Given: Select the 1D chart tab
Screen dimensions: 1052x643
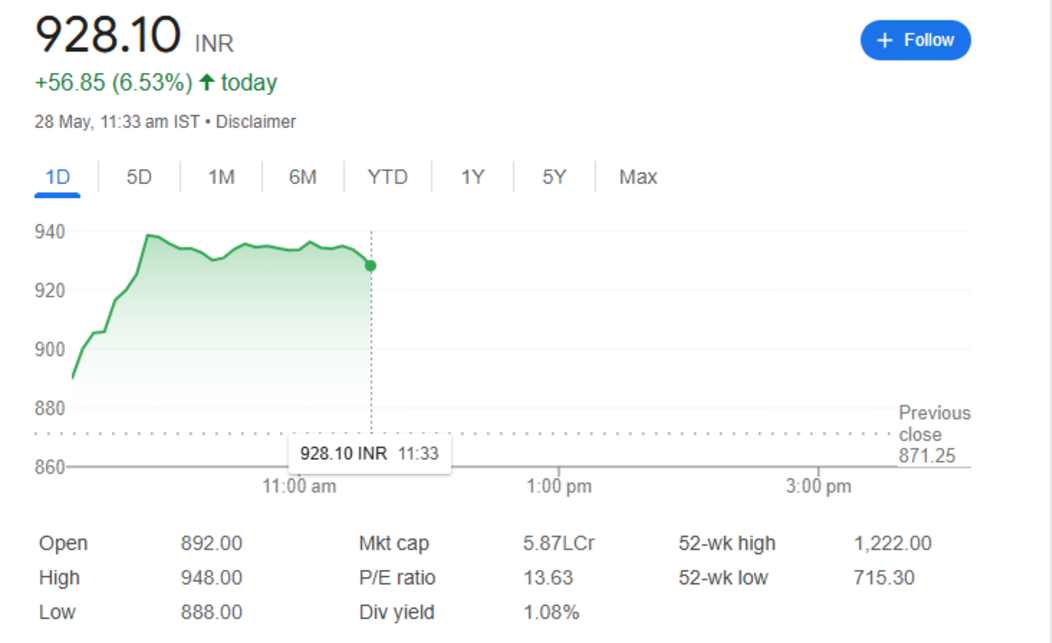Looking at the screenshot, I should click(57, 176).
